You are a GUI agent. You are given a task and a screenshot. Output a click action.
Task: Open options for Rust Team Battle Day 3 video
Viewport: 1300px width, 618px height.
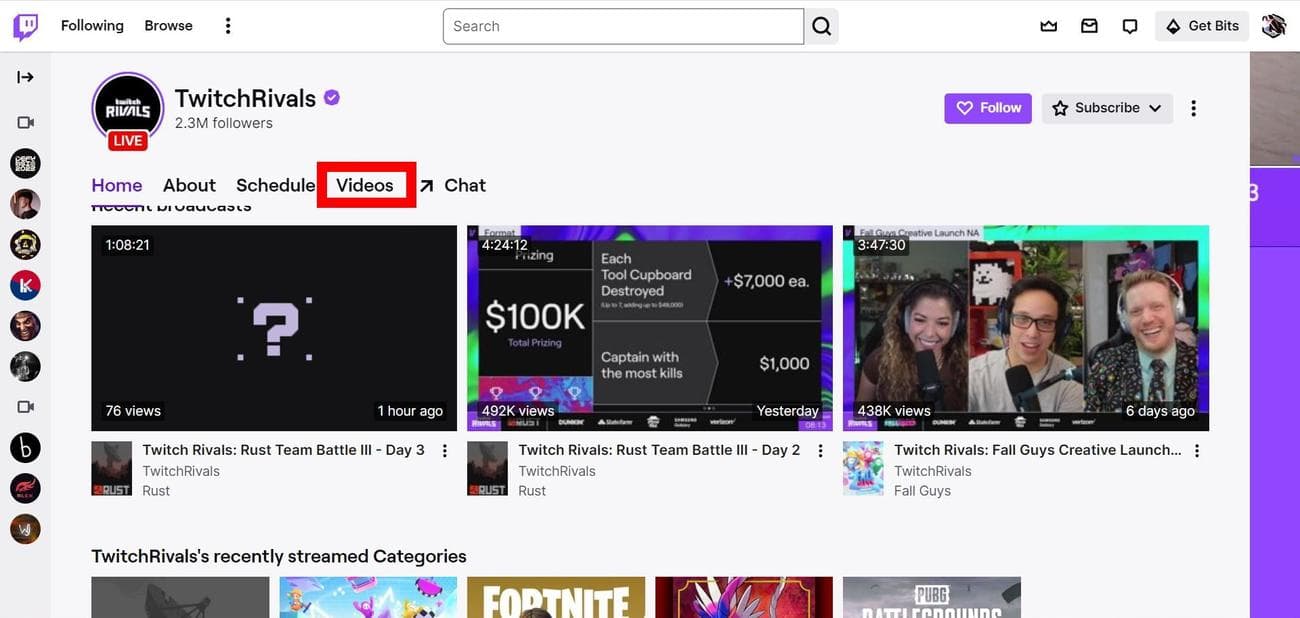(445, 451)
